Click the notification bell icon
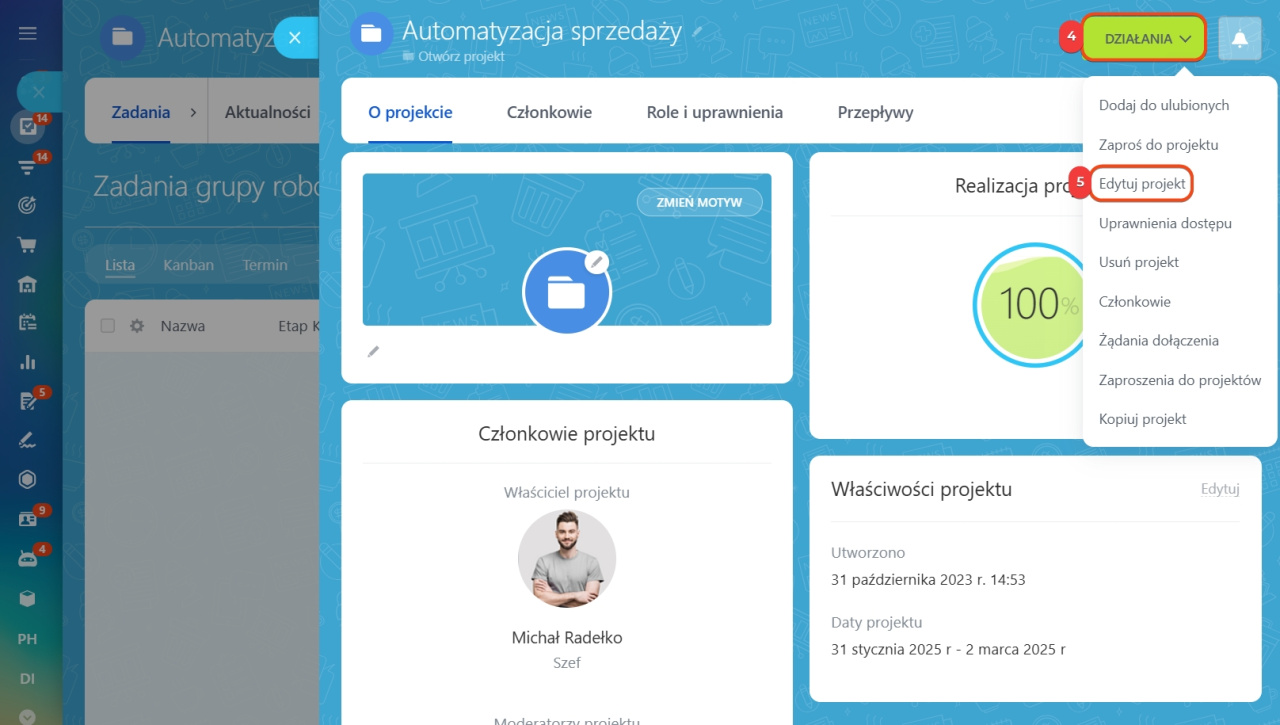The image size is (1280, 725). tap(1240, 39)
